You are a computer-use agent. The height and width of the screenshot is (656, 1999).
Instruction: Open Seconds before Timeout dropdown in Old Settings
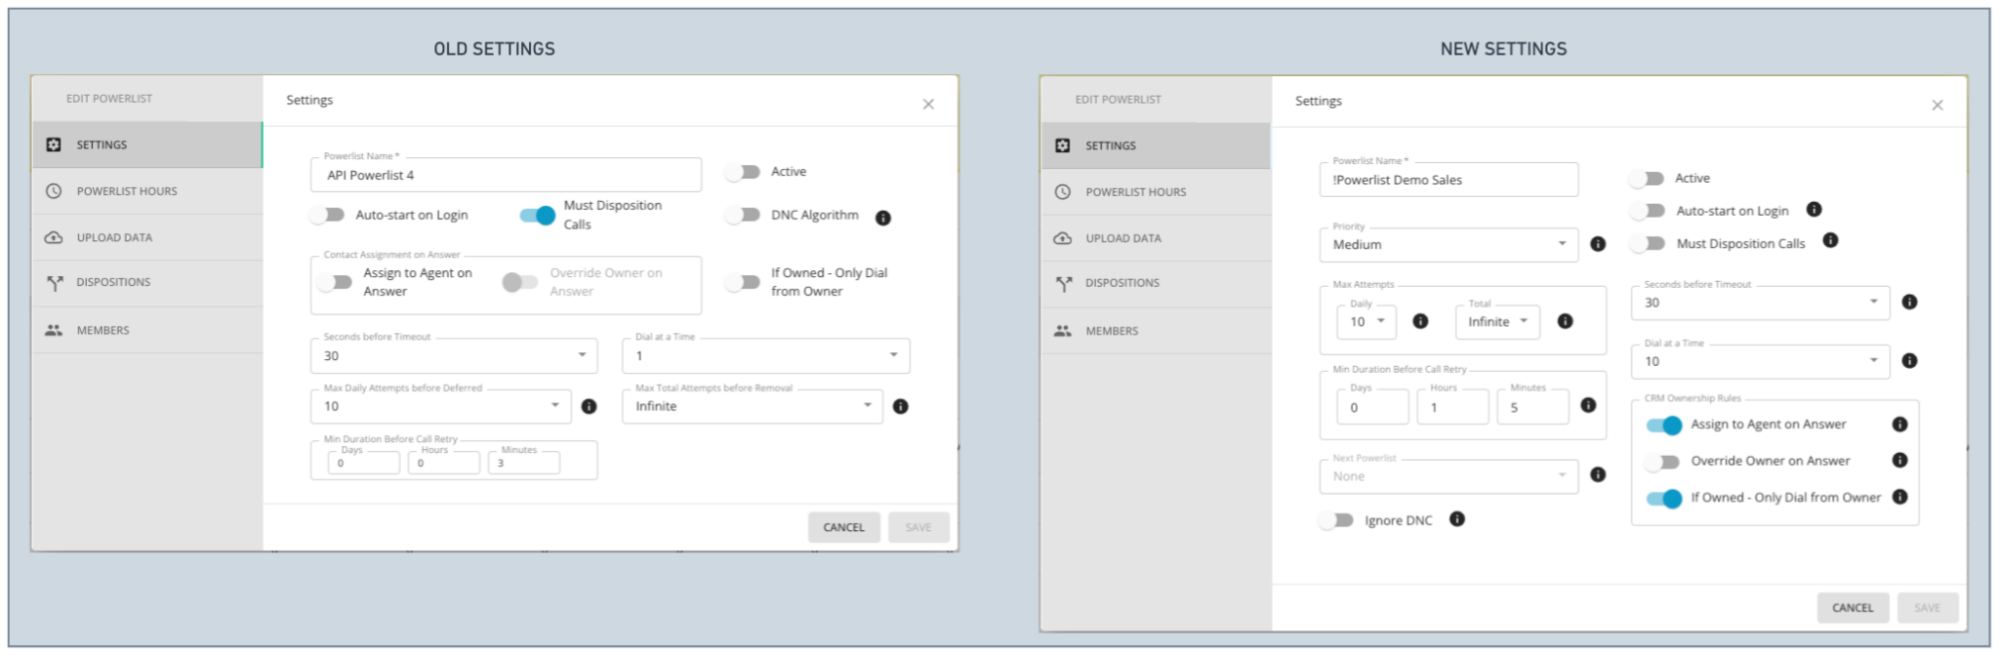[x=454, y=356]
